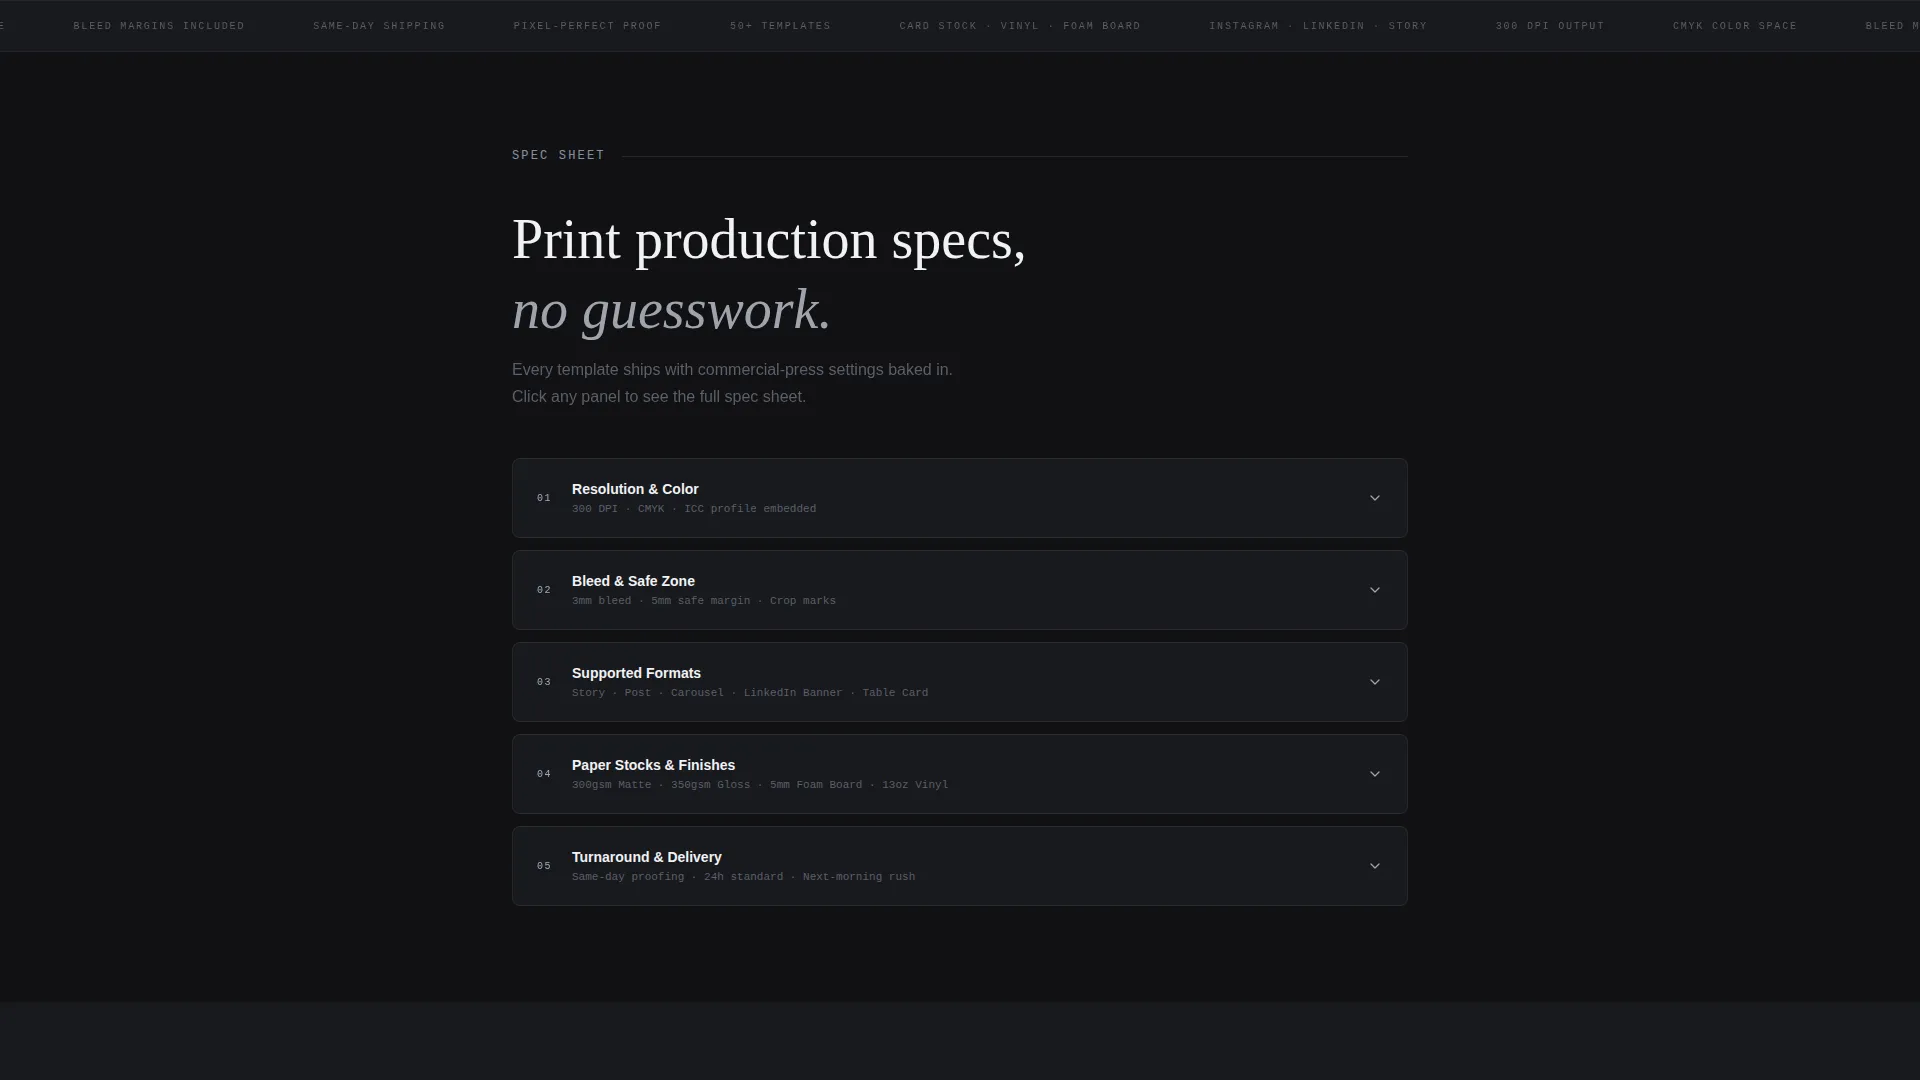Click 'PIXEL-PERFECT PROOF' in the ticker
The height and width of the screenshot is (1080, 1920).
click(x=587, y=26)
